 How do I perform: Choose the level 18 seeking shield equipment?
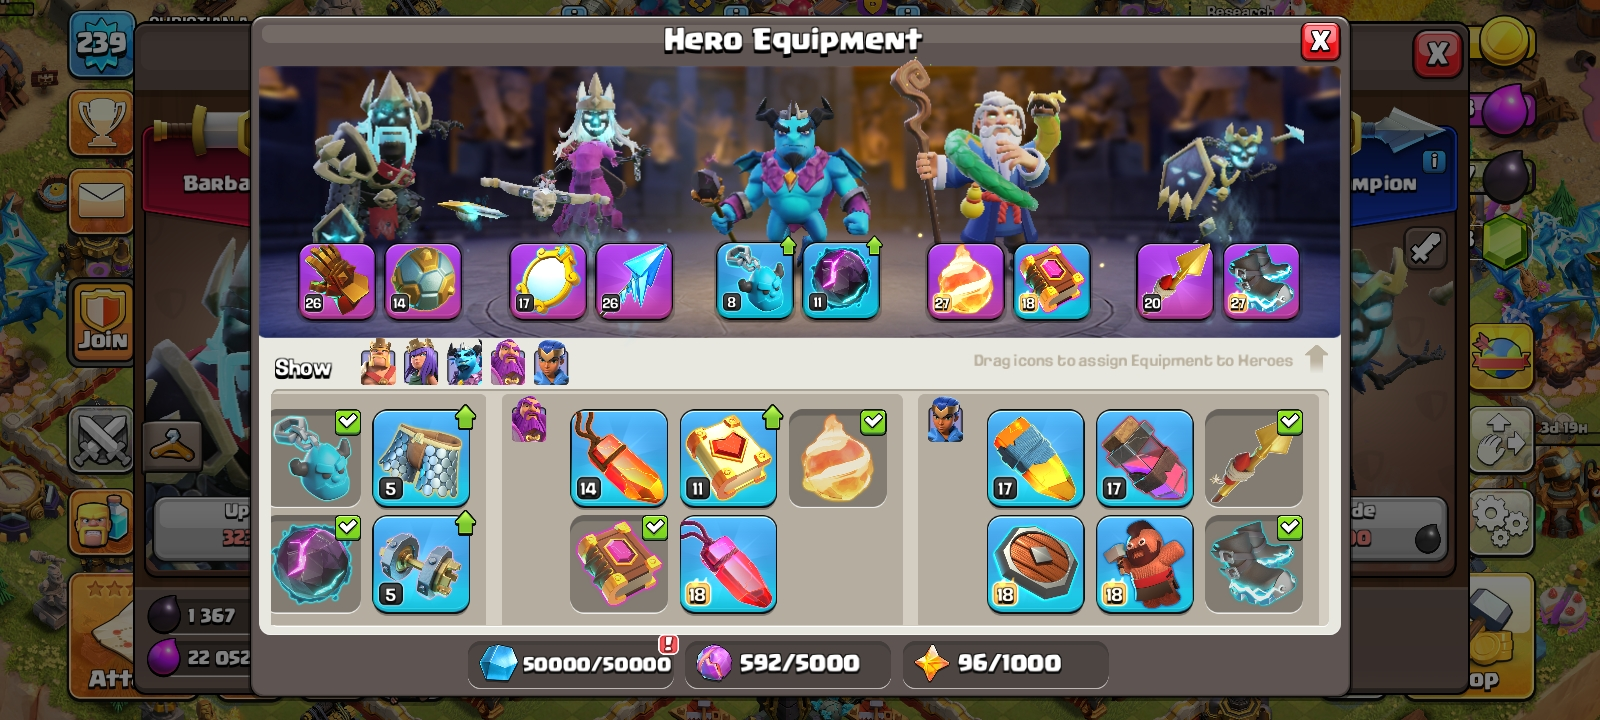click(x=1035, y=564)
